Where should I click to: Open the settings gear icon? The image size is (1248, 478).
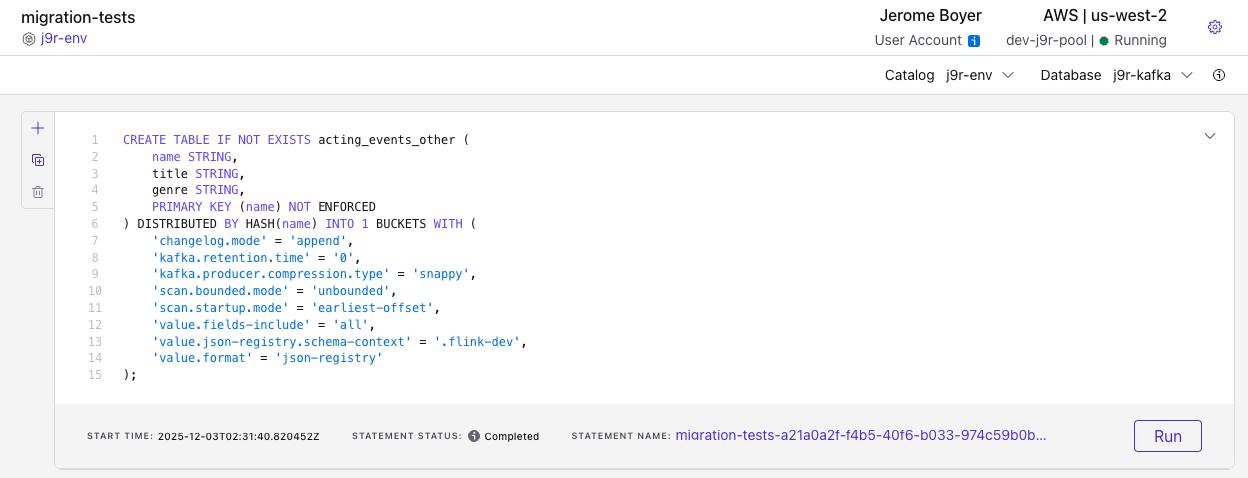(x=1215, y=27)
